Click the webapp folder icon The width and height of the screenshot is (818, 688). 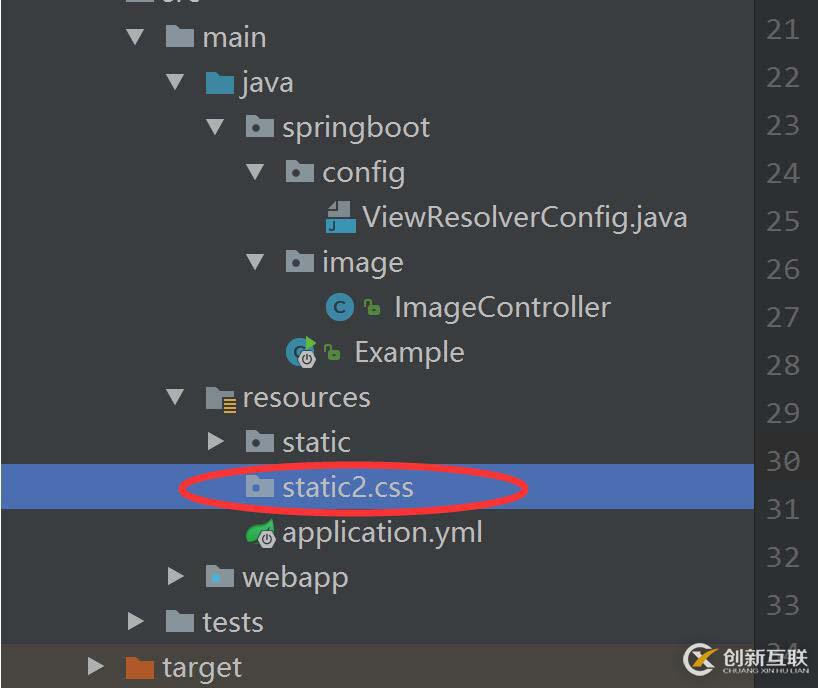click(219, 577)
